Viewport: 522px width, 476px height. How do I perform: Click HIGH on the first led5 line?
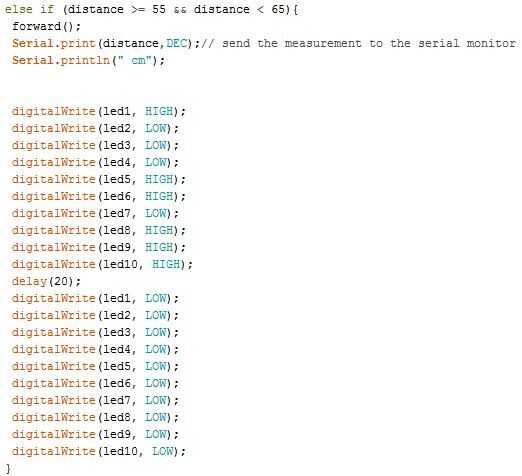159,179
